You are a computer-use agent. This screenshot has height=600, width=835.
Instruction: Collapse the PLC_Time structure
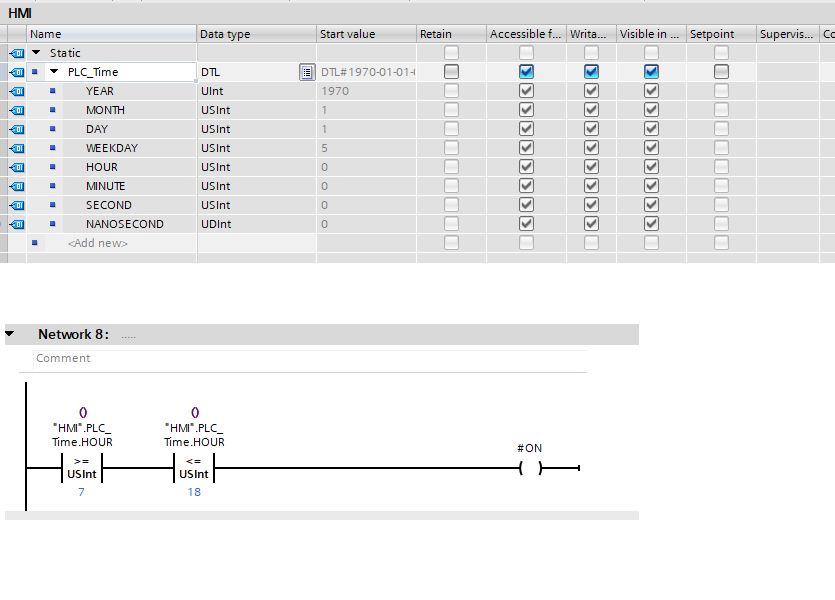tap(54, 72)
